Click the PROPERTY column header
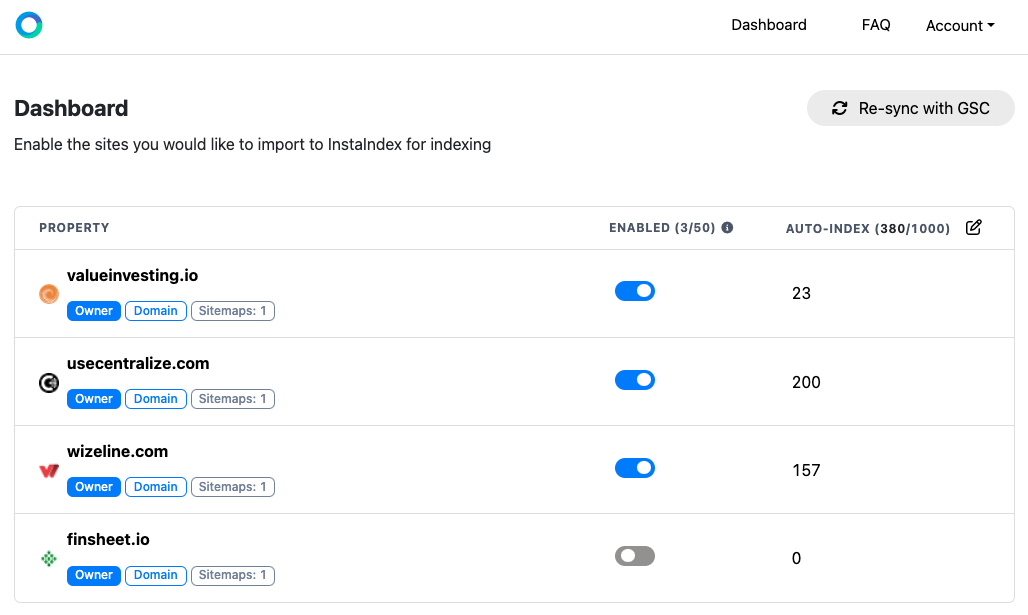Viewport: 1028px width, 615px height. point(74,228)
